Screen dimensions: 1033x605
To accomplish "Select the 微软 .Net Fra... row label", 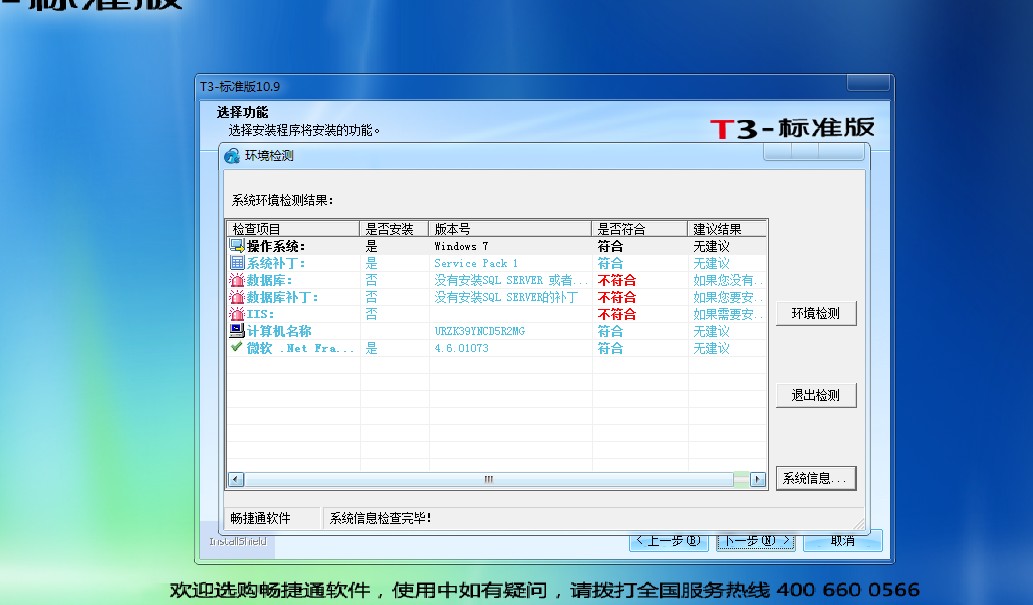I will point(301,348).
